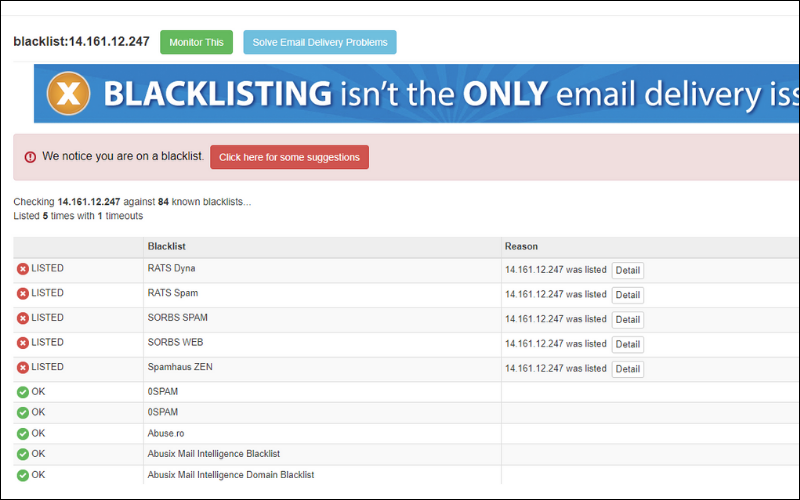The image size is (800, 500).
Task: Click the blacklist:14.161.12.247 heading
Action: click(x=82, y=41)
